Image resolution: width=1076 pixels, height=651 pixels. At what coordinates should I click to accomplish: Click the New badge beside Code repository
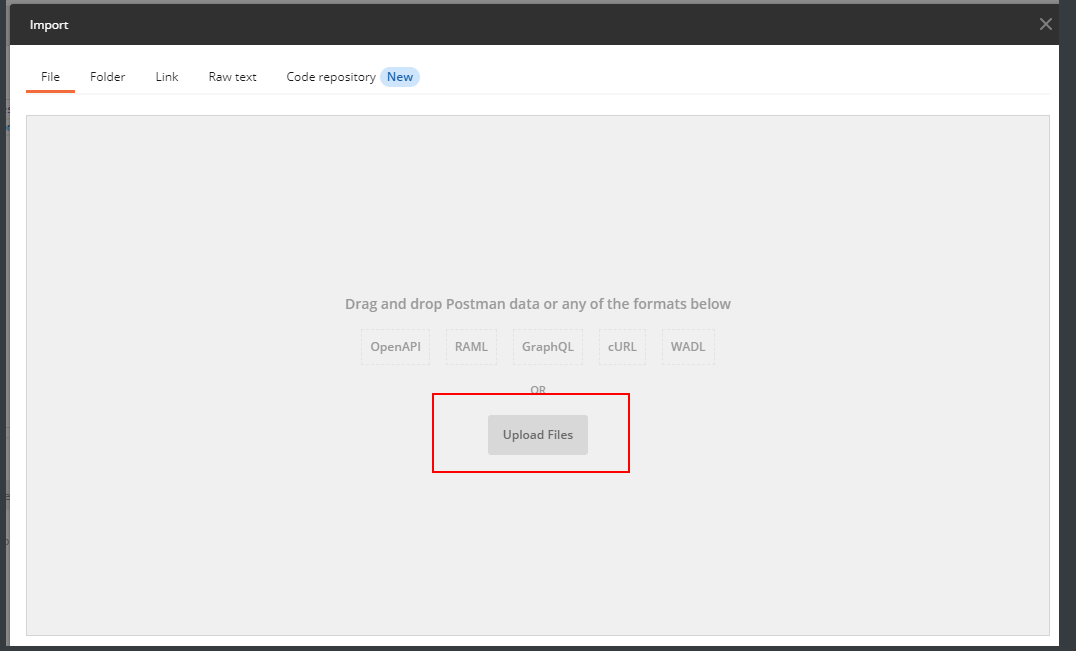point(400,77)
